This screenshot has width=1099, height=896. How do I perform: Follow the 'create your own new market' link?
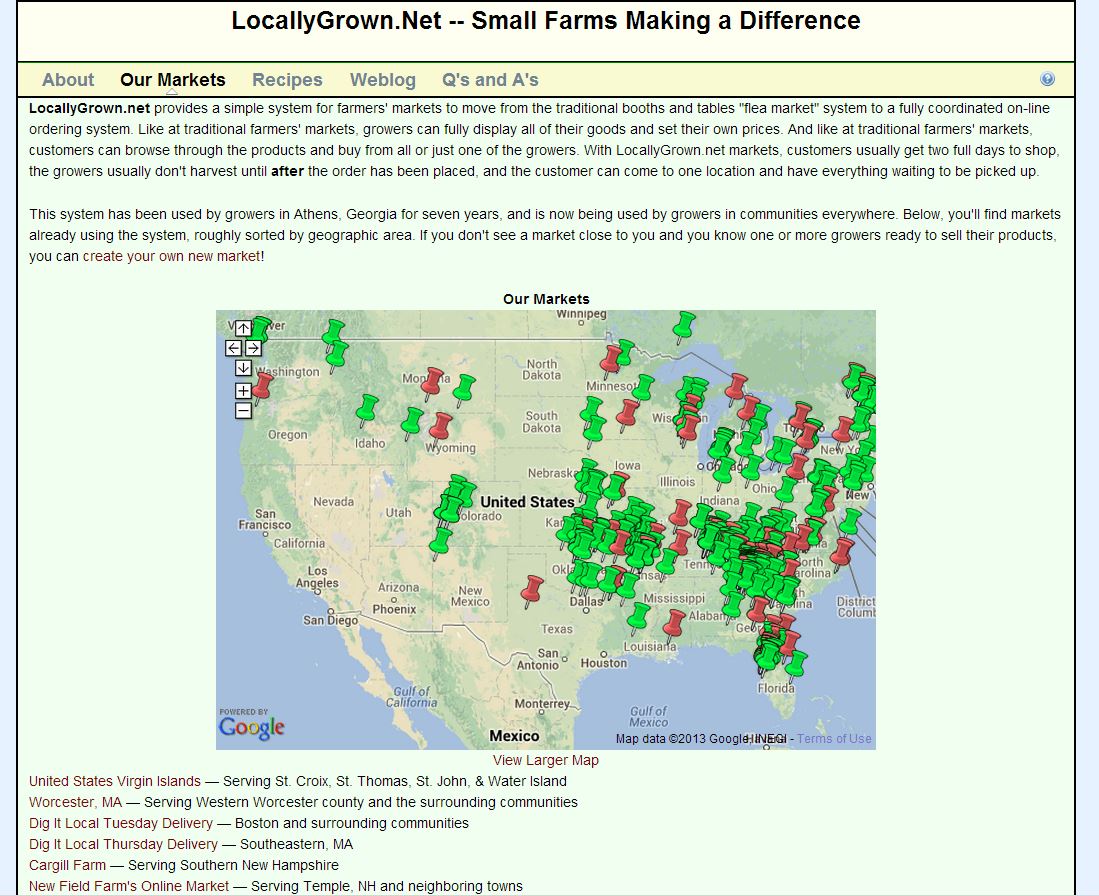[172, 256]
